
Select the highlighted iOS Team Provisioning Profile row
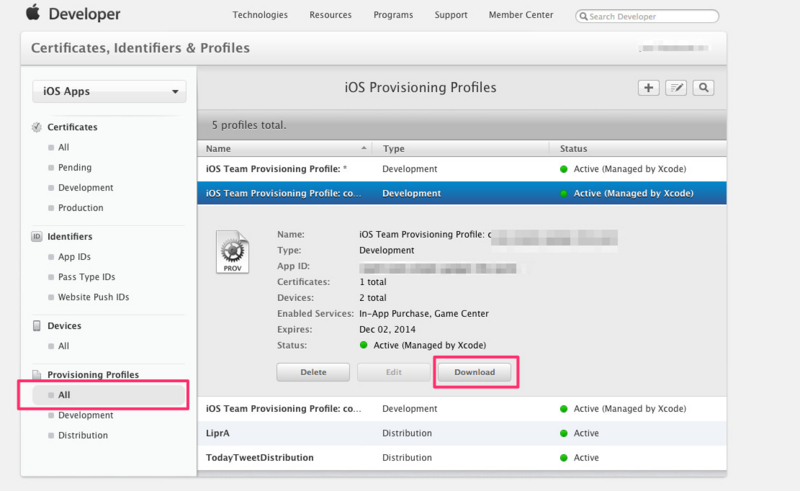tap(462, 193)
